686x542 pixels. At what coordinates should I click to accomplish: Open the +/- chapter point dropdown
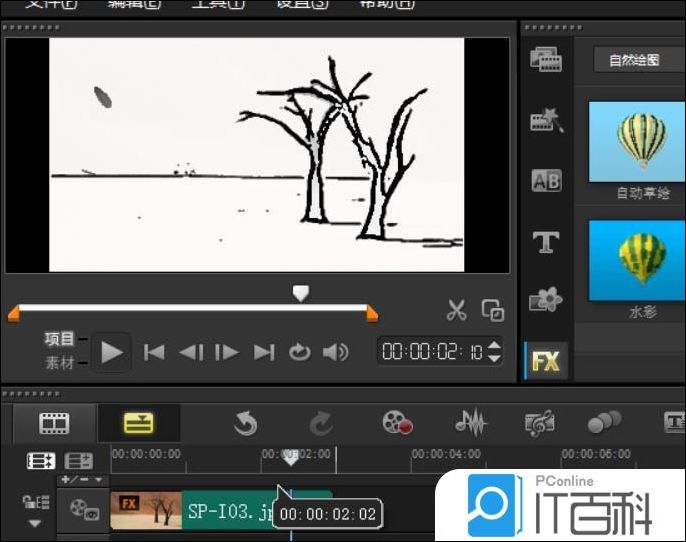coord(82,480)
